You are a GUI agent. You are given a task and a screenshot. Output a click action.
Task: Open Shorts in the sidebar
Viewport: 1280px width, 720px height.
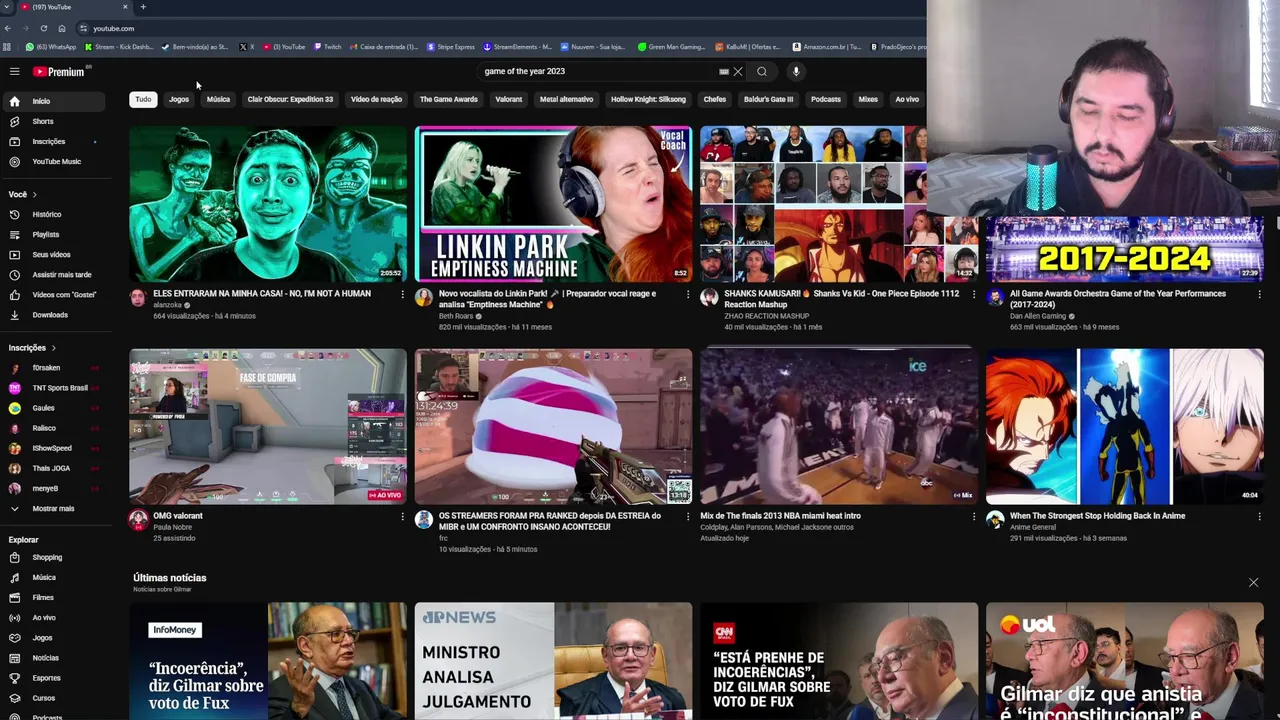[53, 121]
